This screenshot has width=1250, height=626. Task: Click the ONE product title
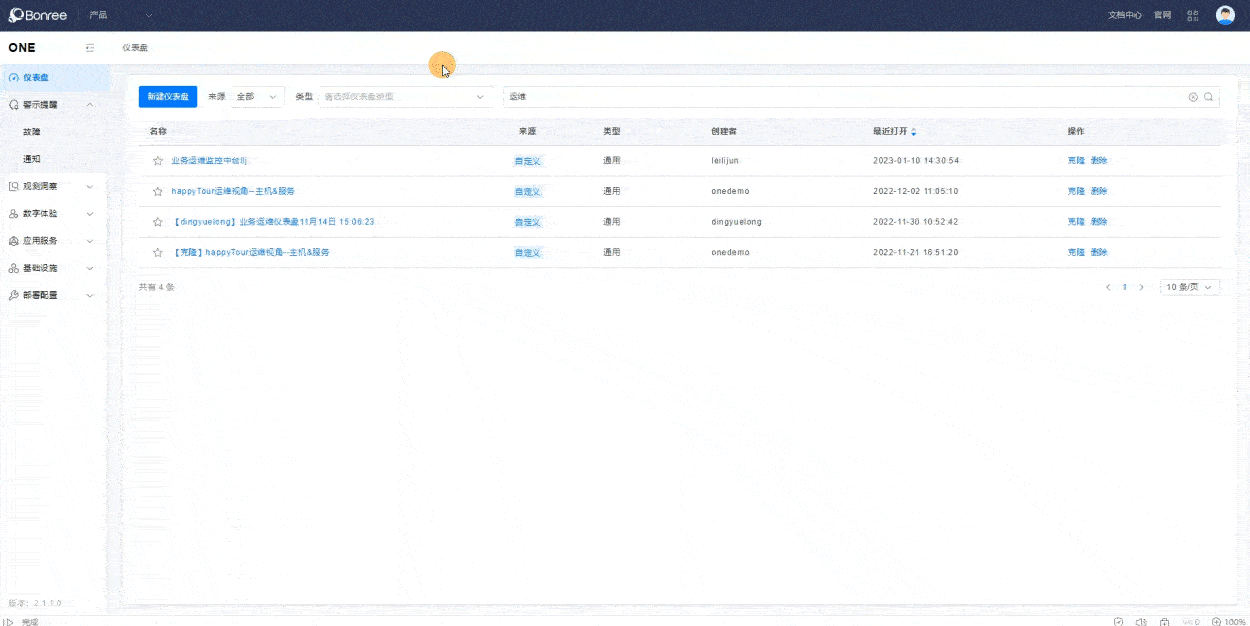[22, 48]
